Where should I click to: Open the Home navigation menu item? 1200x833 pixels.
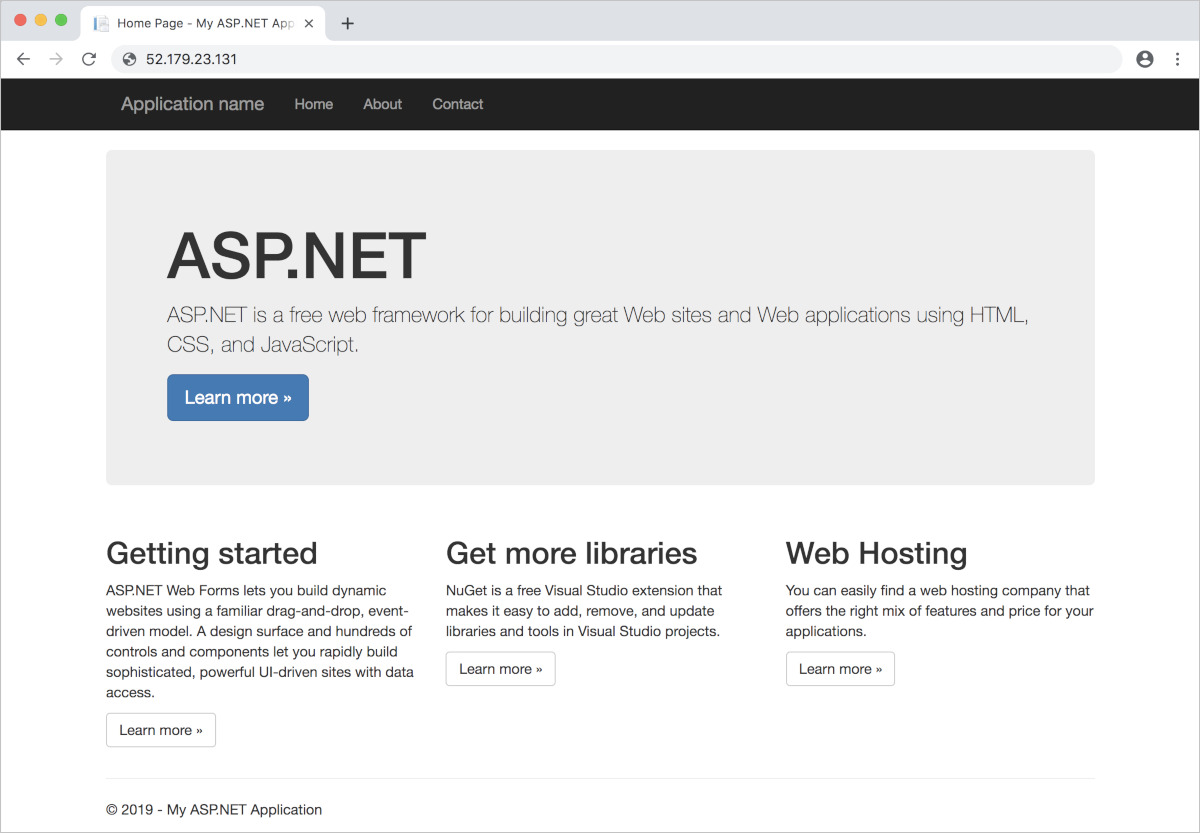coord(313,104)
